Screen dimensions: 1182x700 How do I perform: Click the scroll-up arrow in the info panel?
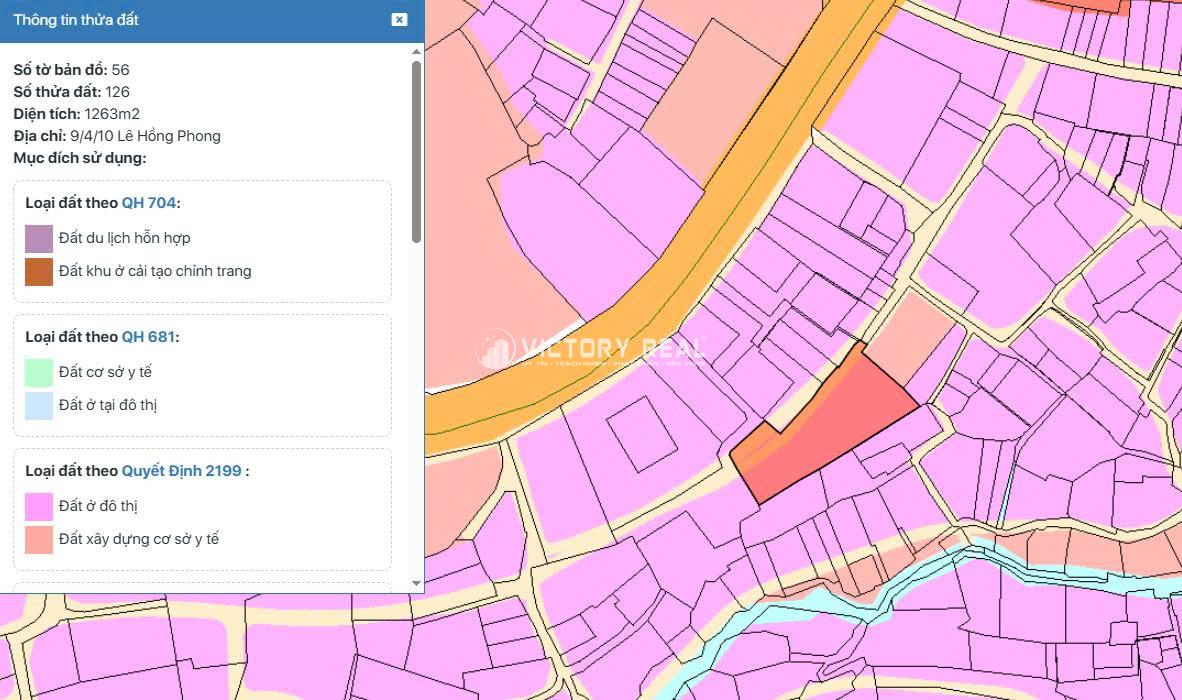[x=416, y=52]
